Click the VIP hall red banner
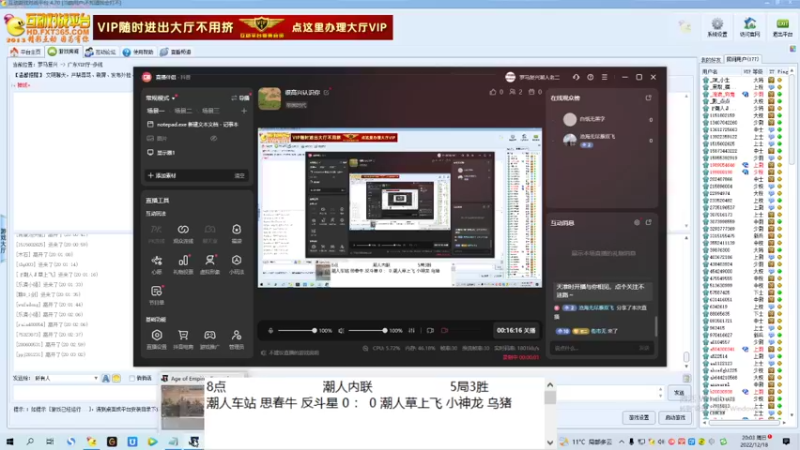Viewport: 800px width, 450px height. [243, 27]
